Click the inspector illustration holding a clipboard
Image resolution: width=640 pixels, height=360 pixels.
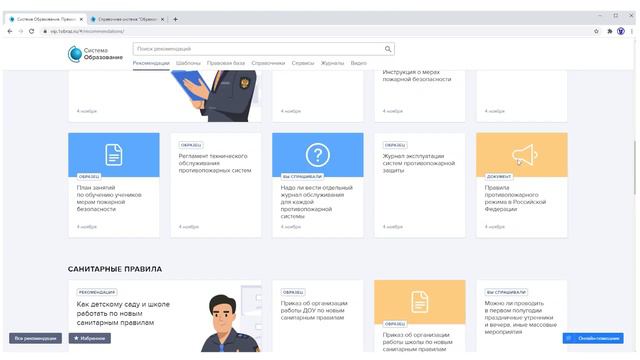pyautogui.click(x=216, y=96)
